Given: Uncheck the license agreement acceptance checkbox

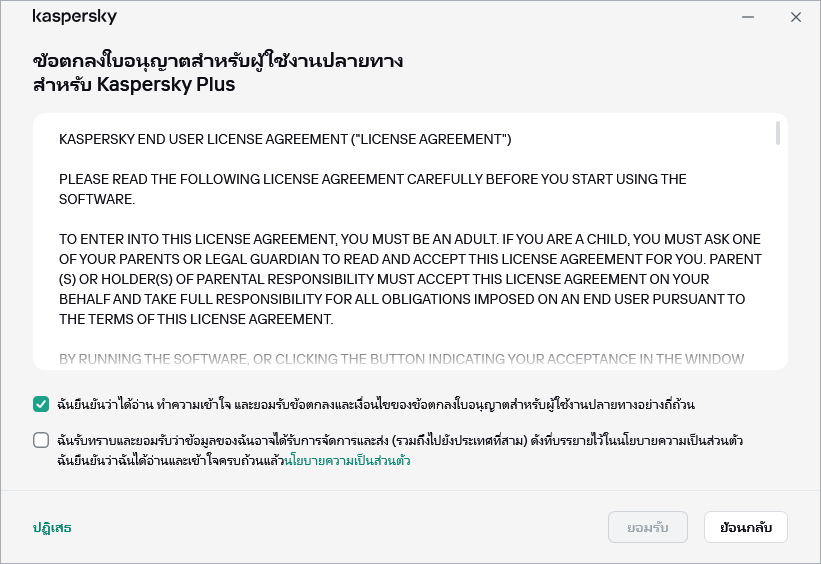Looking at the screenshot, I should point(41,404).
